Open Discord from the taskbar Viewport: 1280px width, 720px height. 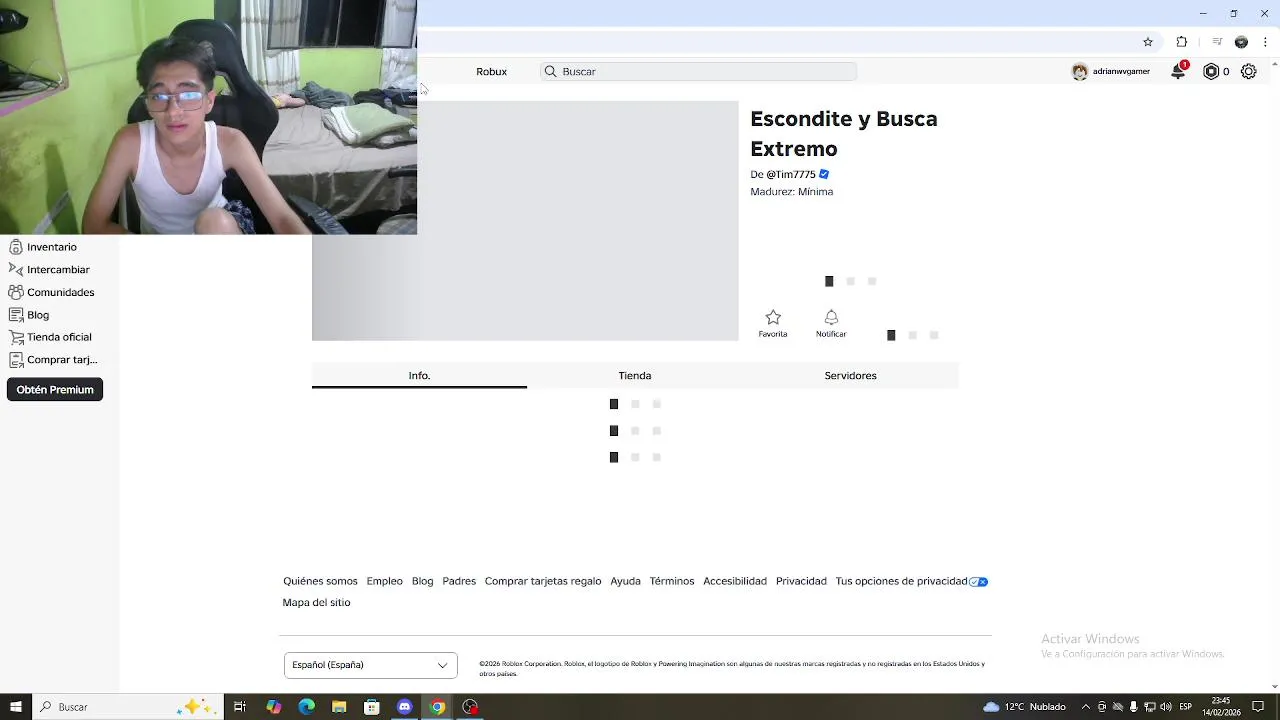pyautogui.click(x=404, y=707)
